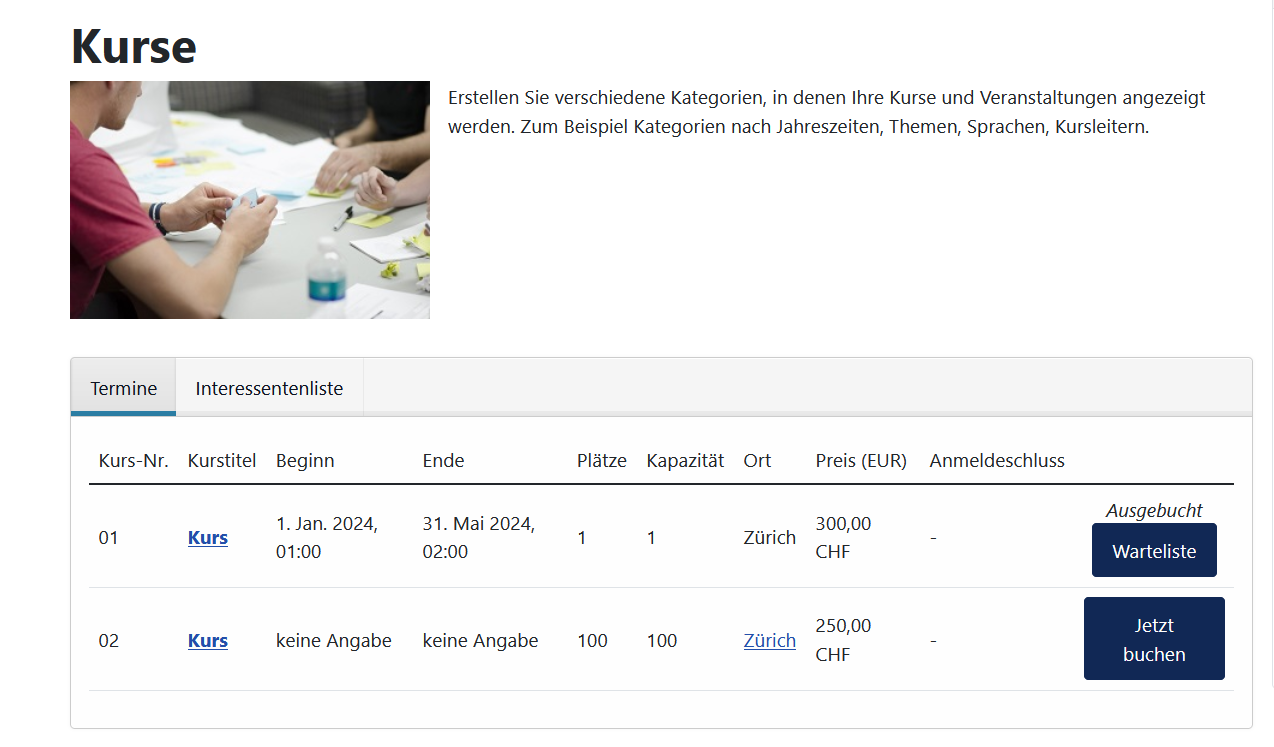Click the Beginn column header
The height and width of the screenshot is (747, 1274).
tap(305, 461)
